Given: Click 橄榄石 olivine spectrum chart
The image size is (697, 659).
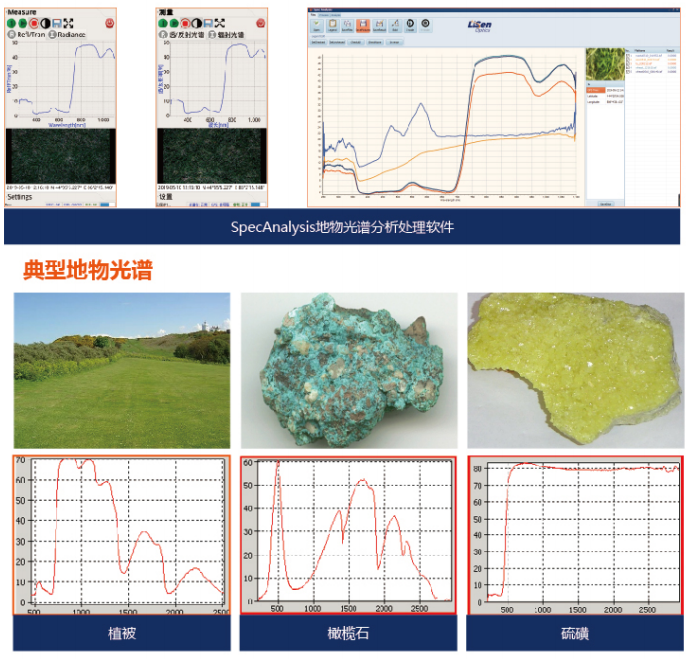Looking at the screenshot, I should [348, 535].
